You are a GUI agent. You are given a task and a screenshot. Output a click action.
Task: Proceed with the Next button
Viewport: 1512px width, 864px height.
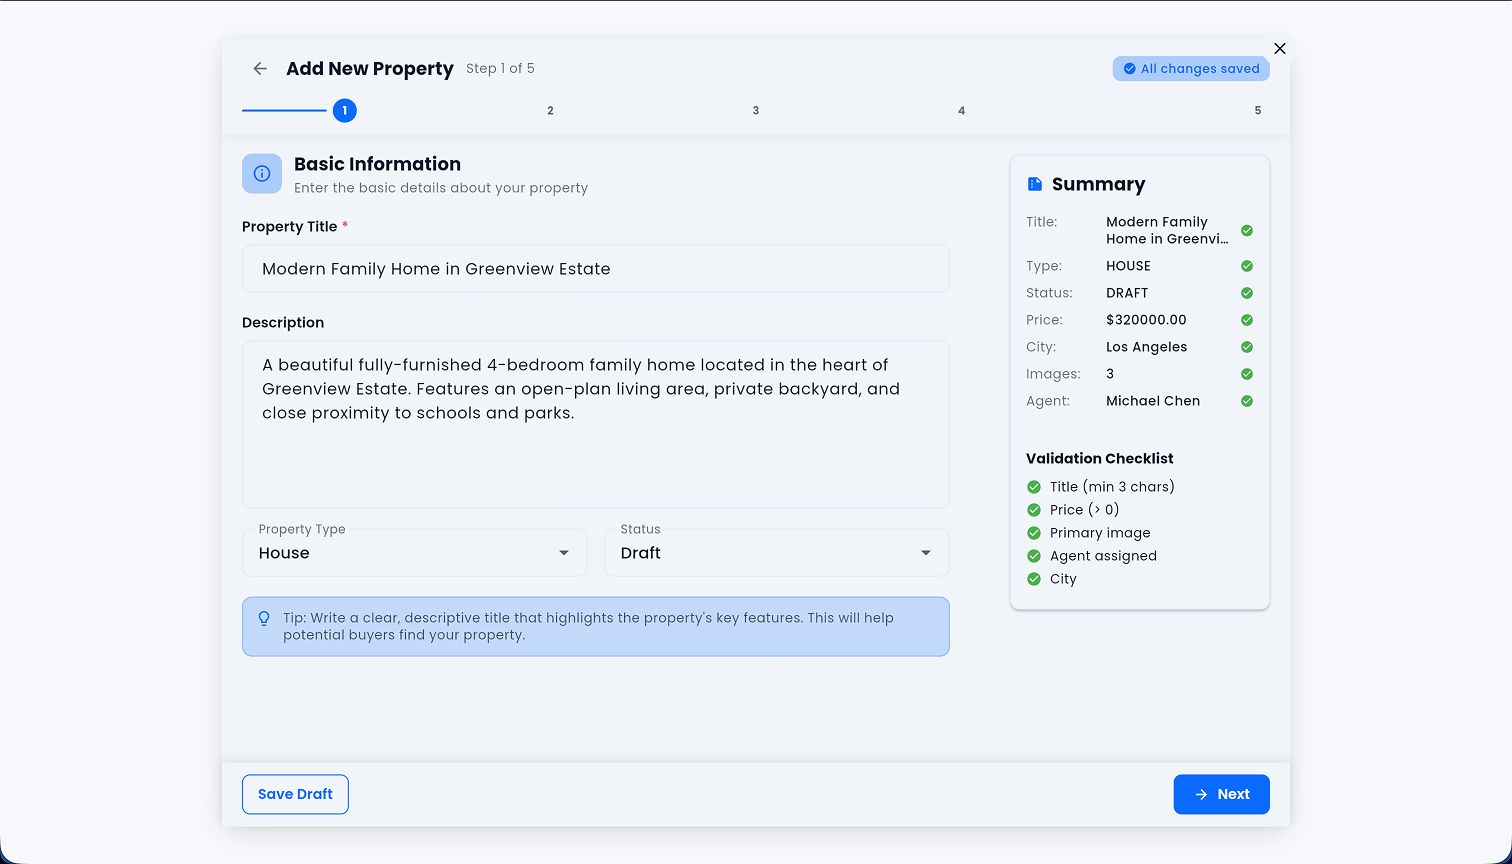pyautogui.click(x=1221, y=794)
